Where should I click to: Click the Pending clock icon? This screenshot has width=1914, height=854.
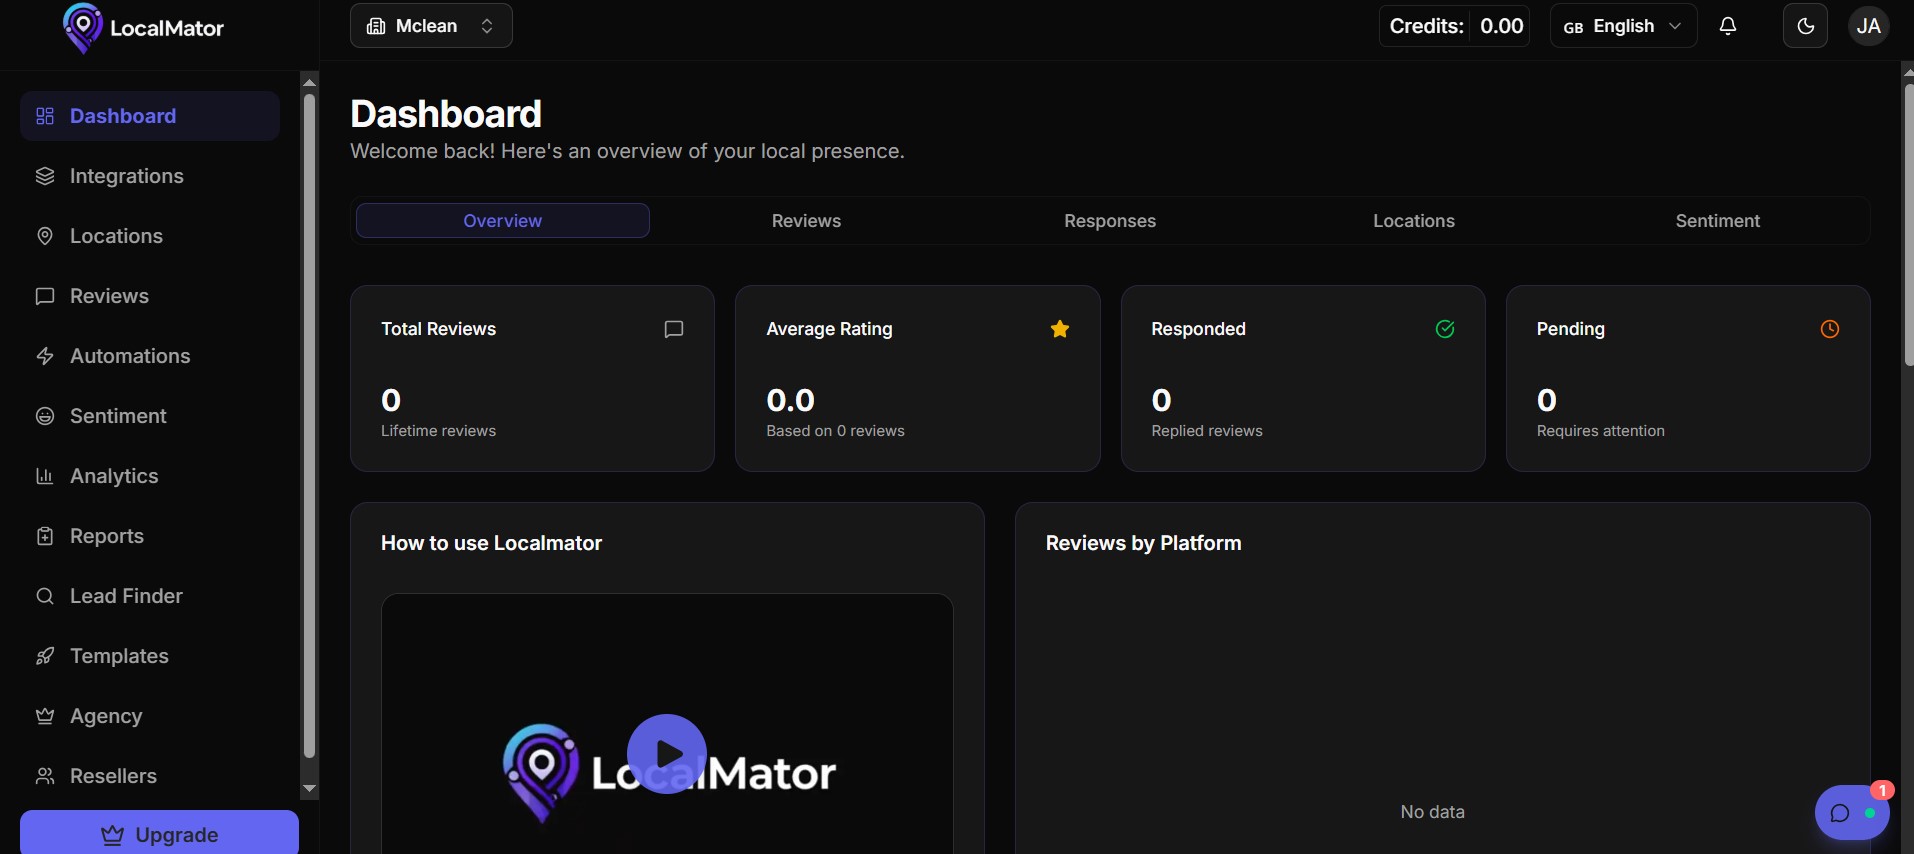click(1830, 329)
